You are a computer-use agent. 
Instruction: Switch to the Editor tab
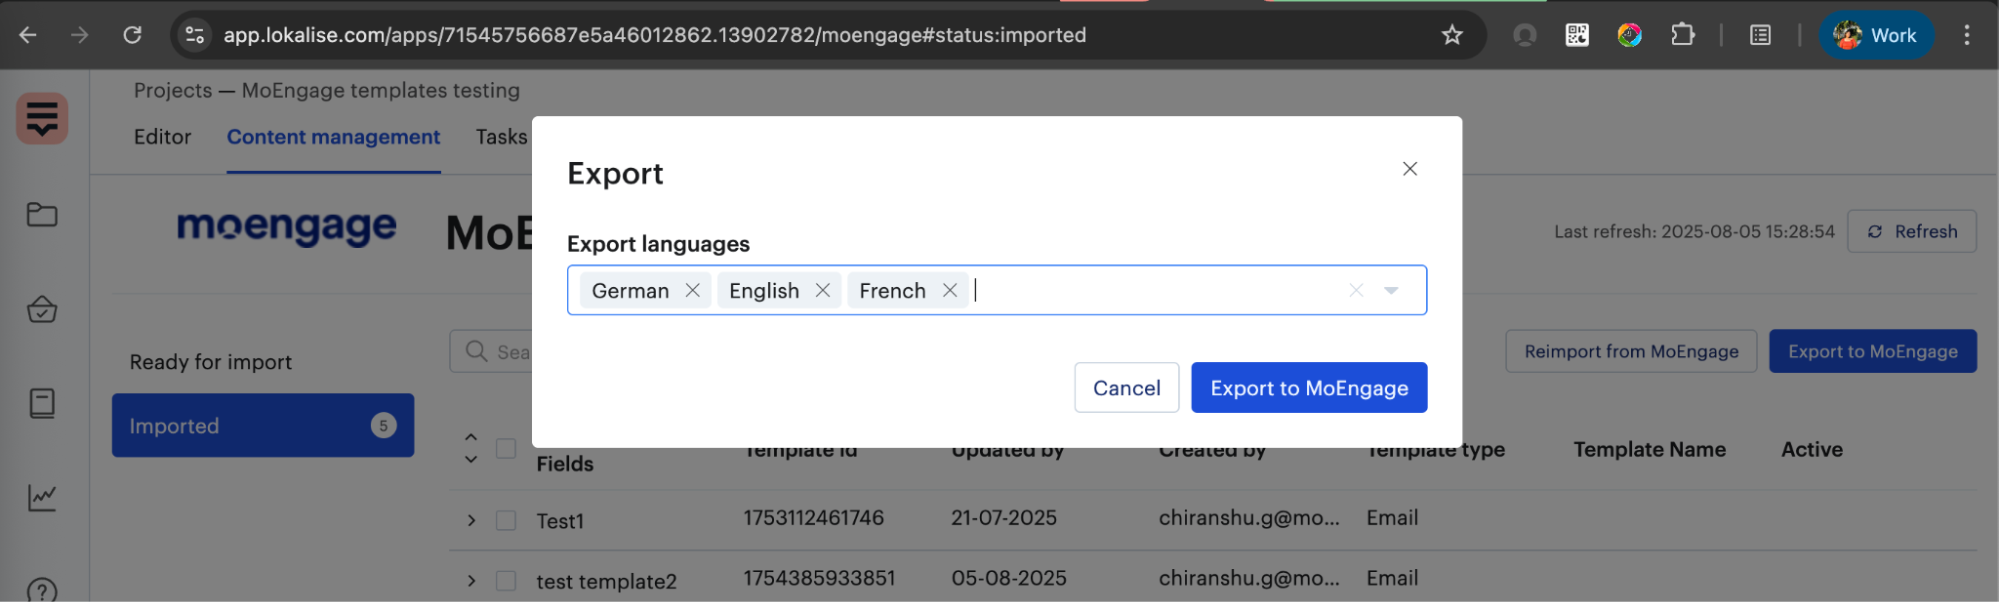coord(162,137)
